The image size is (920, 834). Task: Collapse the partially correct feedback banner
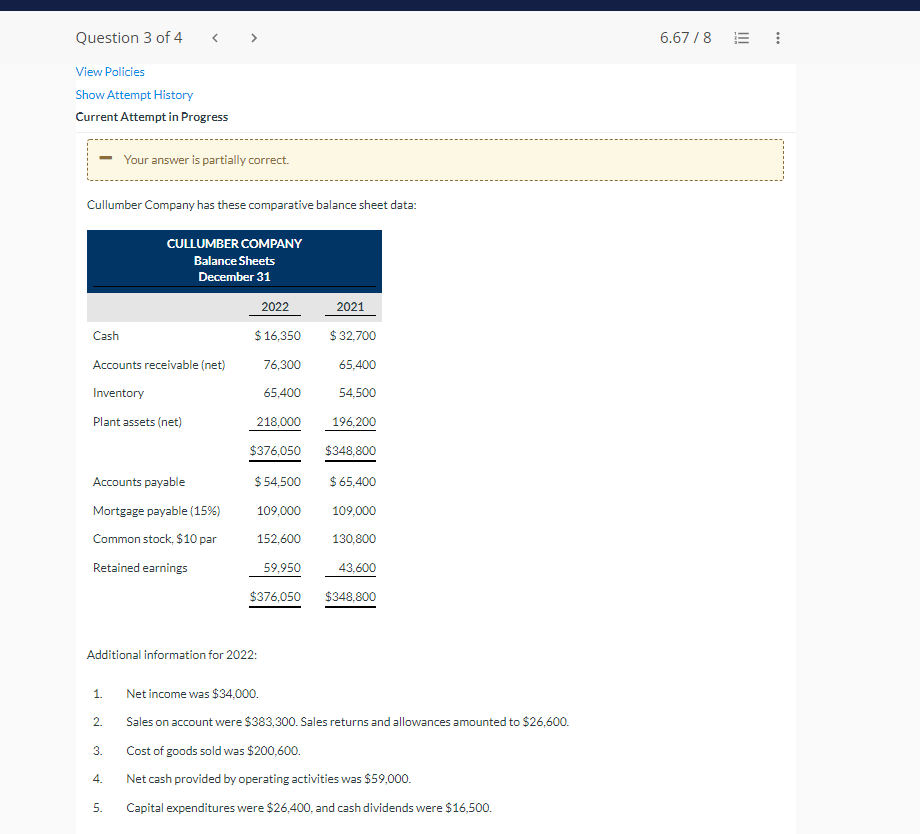pyautogui.click(x=105, y=158)
